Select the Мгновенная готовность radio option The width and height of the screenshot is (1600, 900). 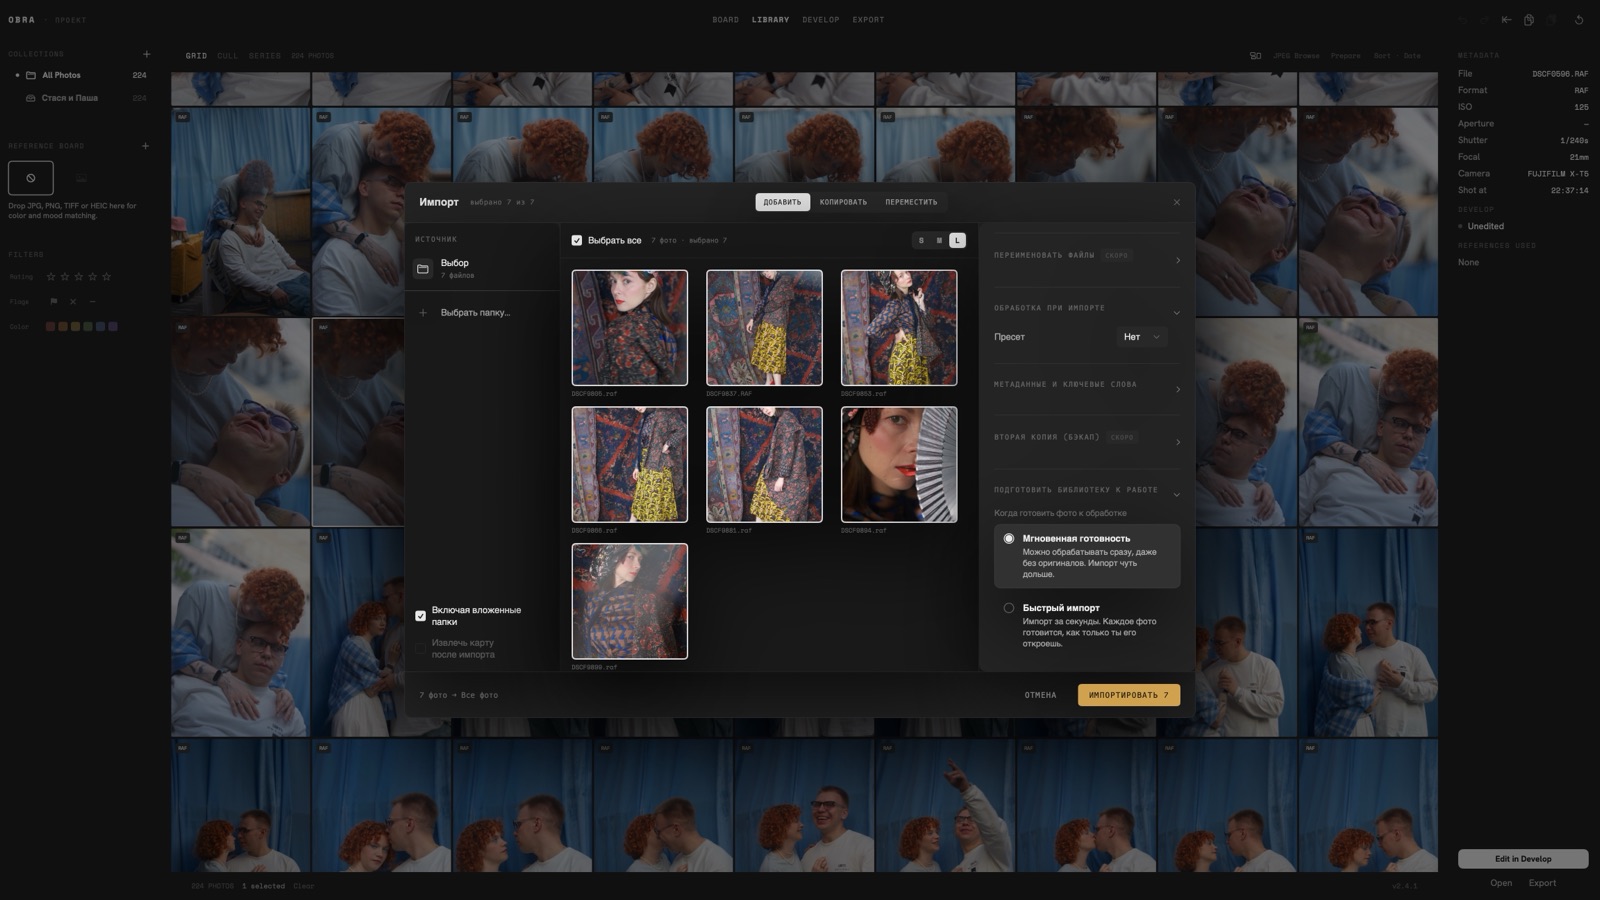(1009, 539)
